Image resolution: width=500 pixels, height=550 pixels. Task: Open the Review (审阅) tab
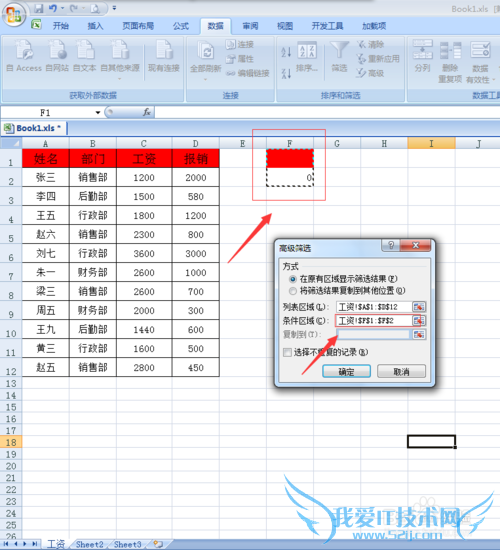click(250, 26)
